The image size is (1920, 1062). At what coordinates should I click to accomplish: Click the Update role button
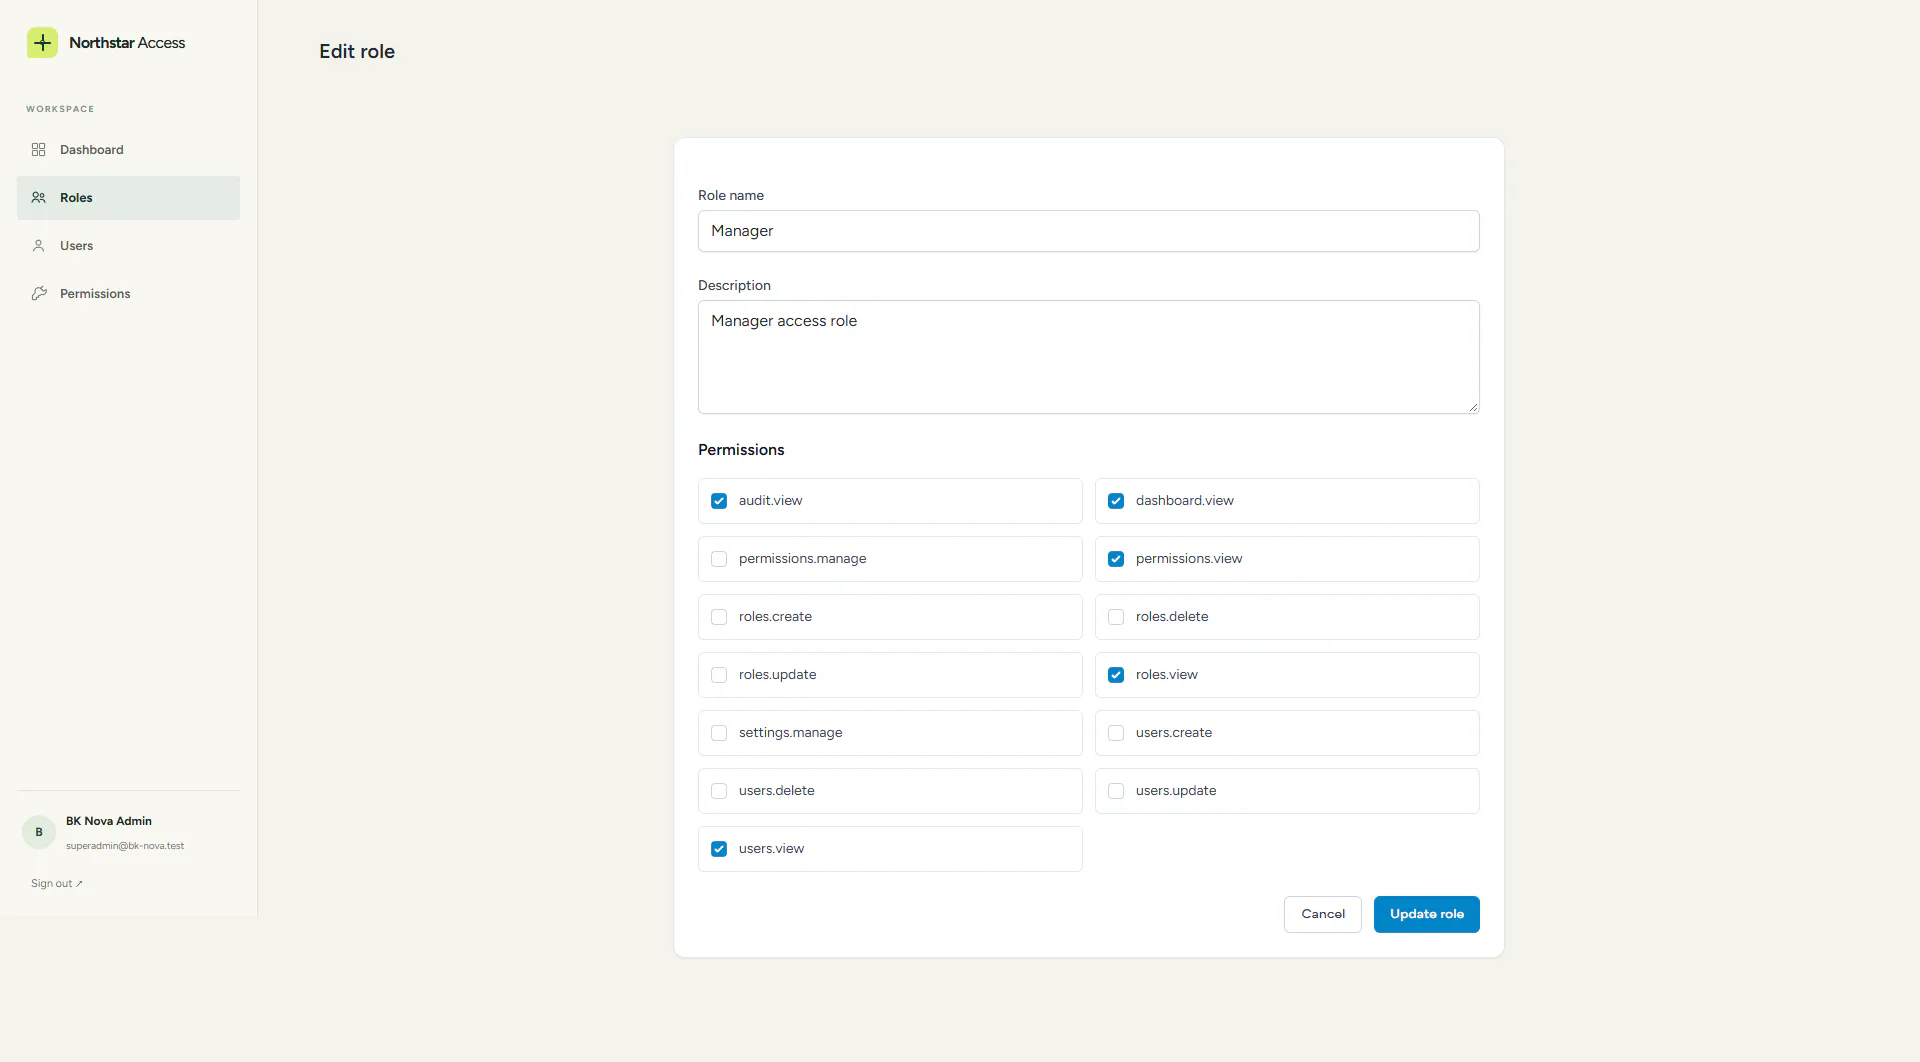tap(1426, 914)
